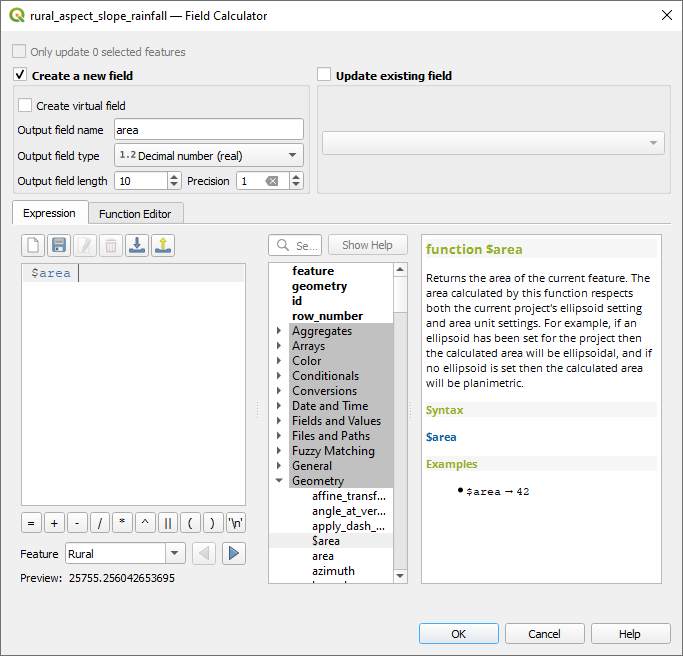The height and width of the screenshot is (656, 683).
Task: Open the Feature dropdown showing Rural
Action: tap(125, 553)
